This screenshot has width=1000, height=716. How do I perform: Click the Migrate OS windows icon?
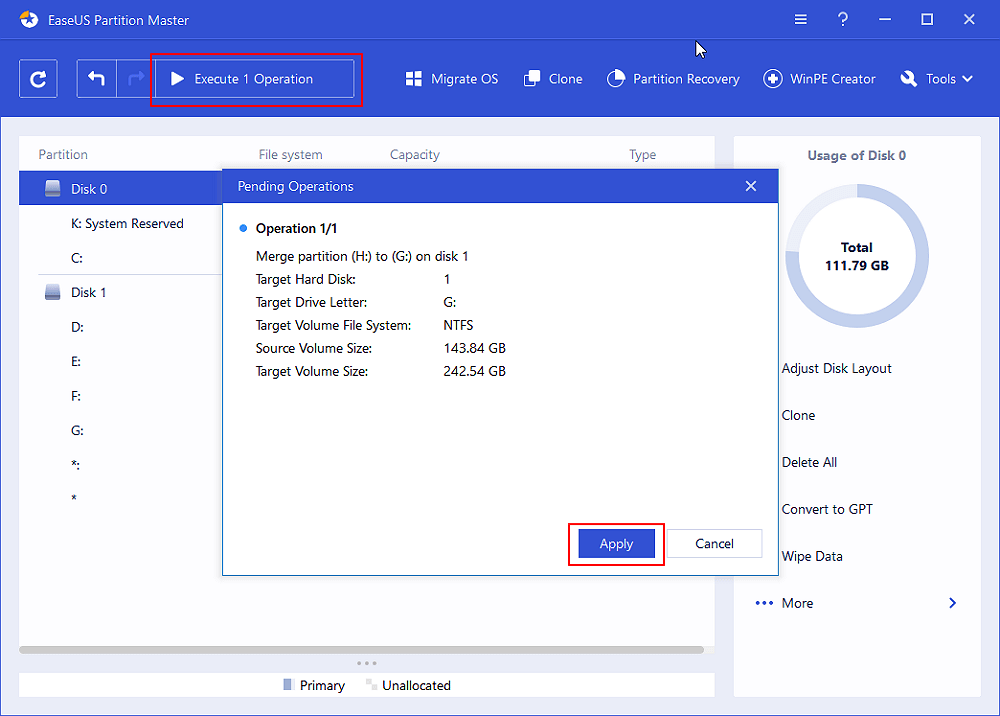click(x=413, y=79)
